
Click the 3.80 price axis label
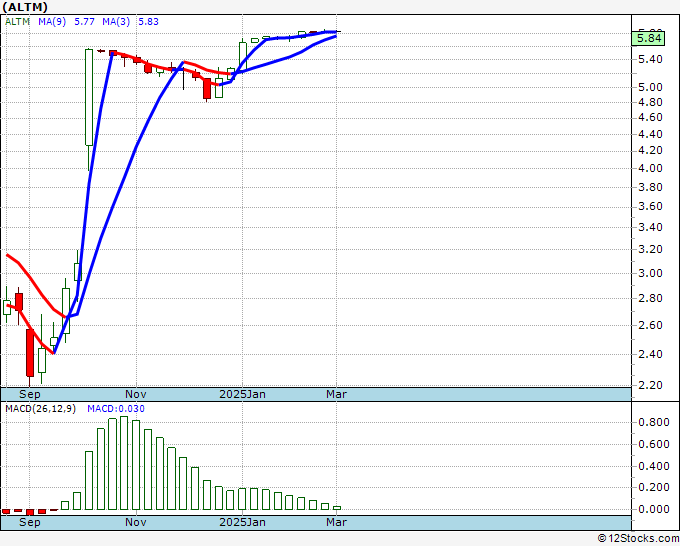pos(650,187)
